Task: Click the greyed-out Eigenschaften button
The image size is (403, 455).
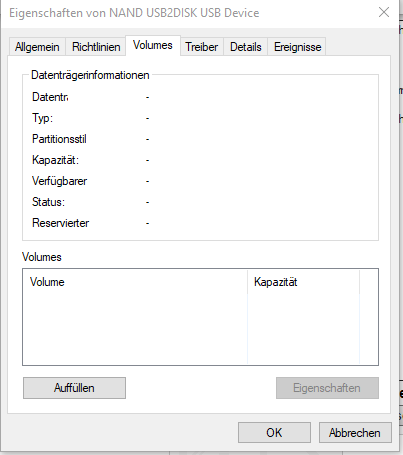Action: 327,388
